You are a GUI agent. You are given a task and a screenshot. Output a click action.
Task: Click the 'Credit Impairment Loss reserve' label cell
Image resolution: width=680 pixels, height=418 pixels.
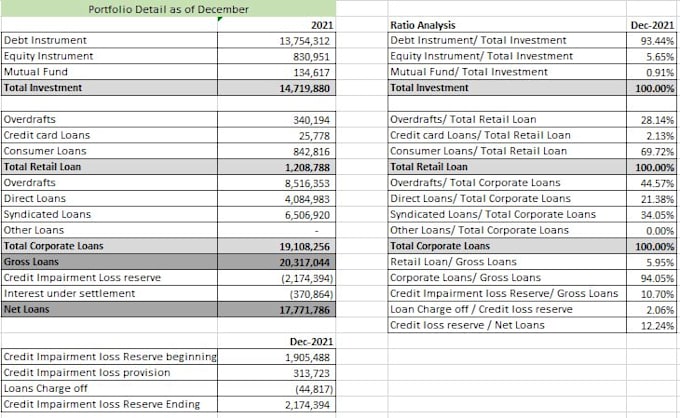(109, 278)
